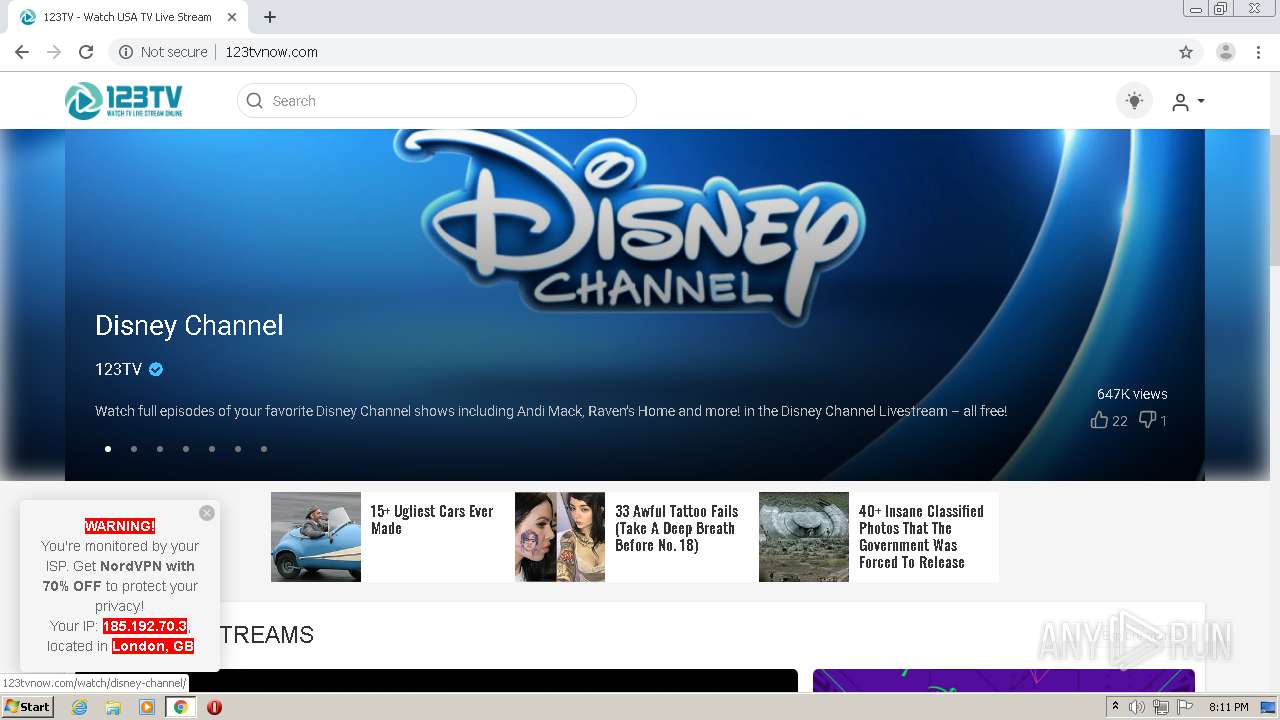Click the address bar URL 123tvnow.com

click(x=272, y=52)
